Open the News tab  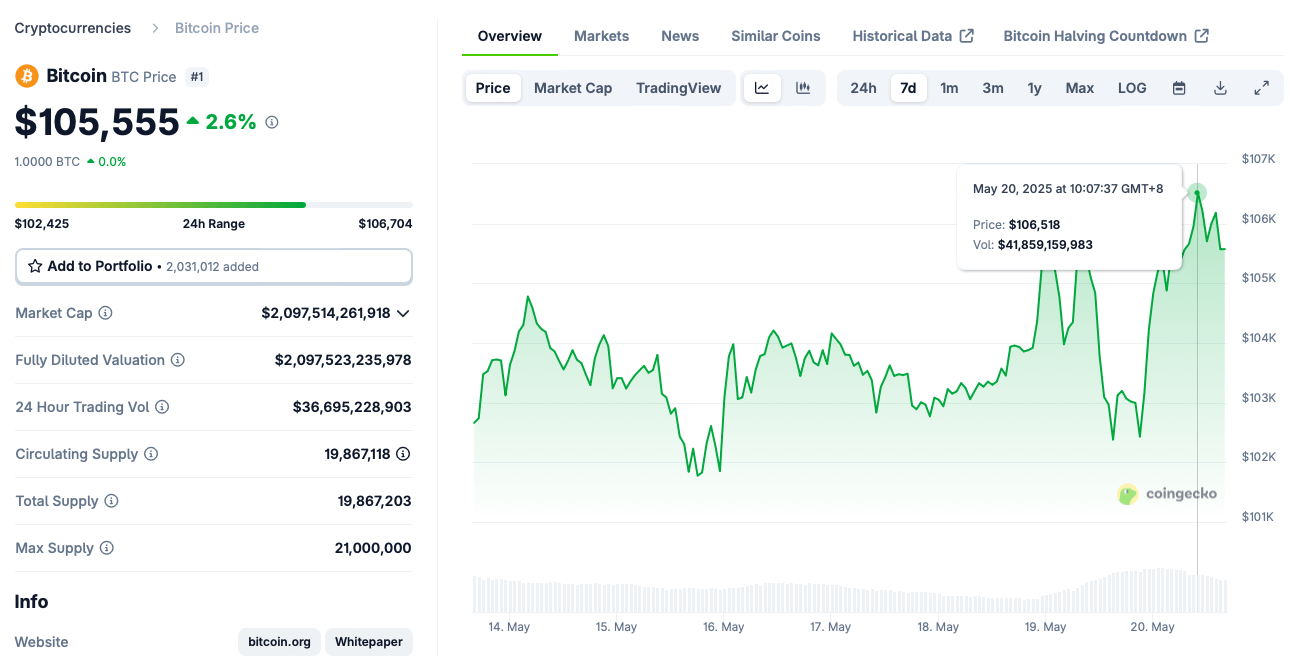(x=680, y=35)
